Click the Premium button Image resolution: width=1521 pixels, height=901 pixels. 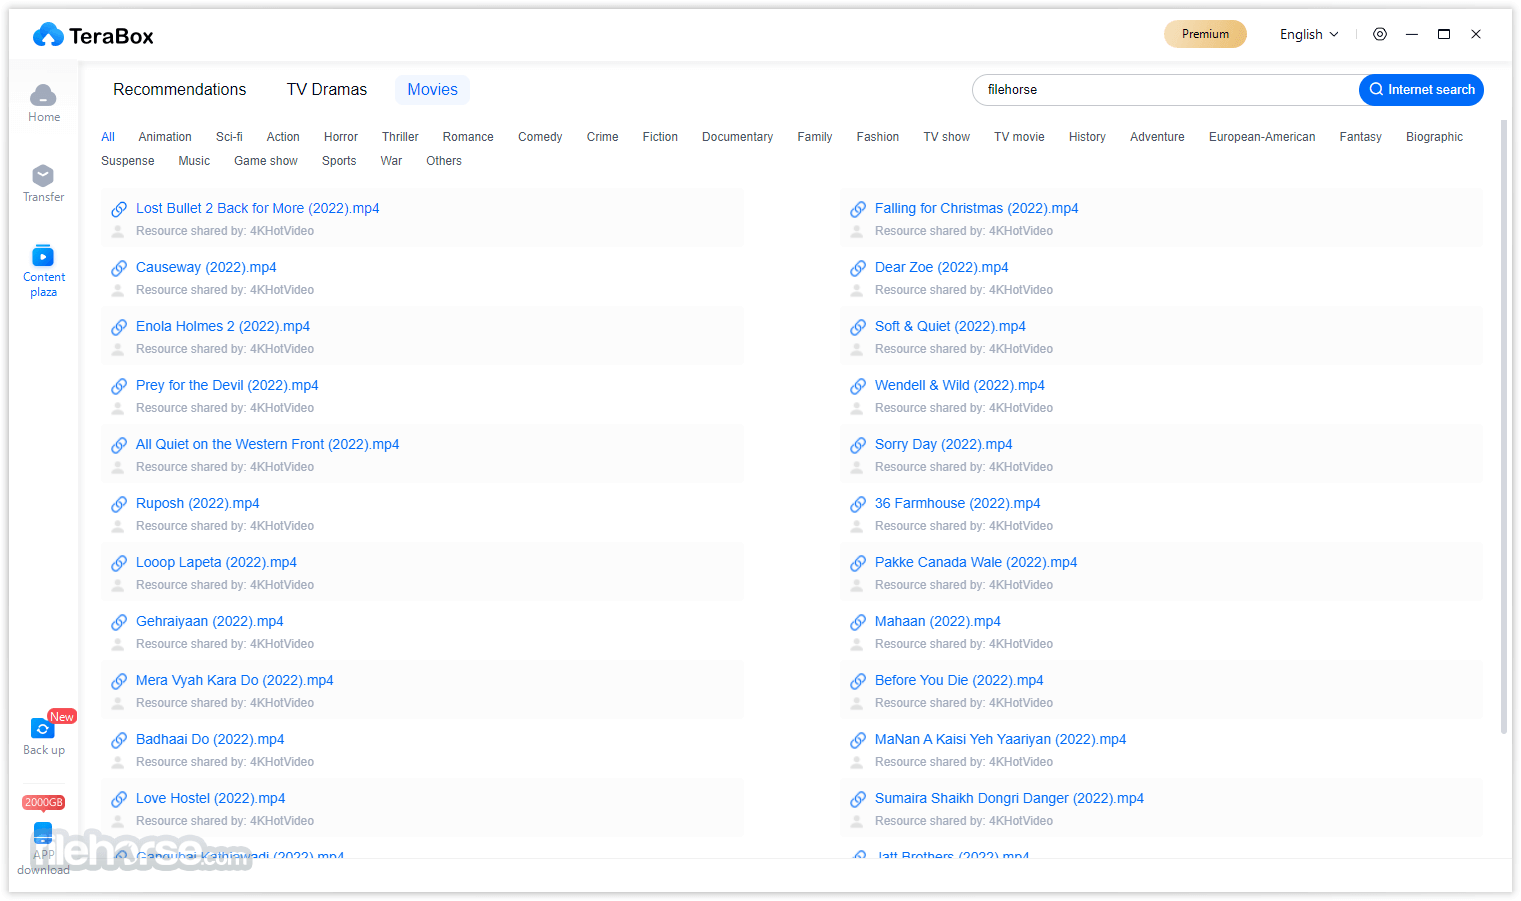click(1205, 34)
